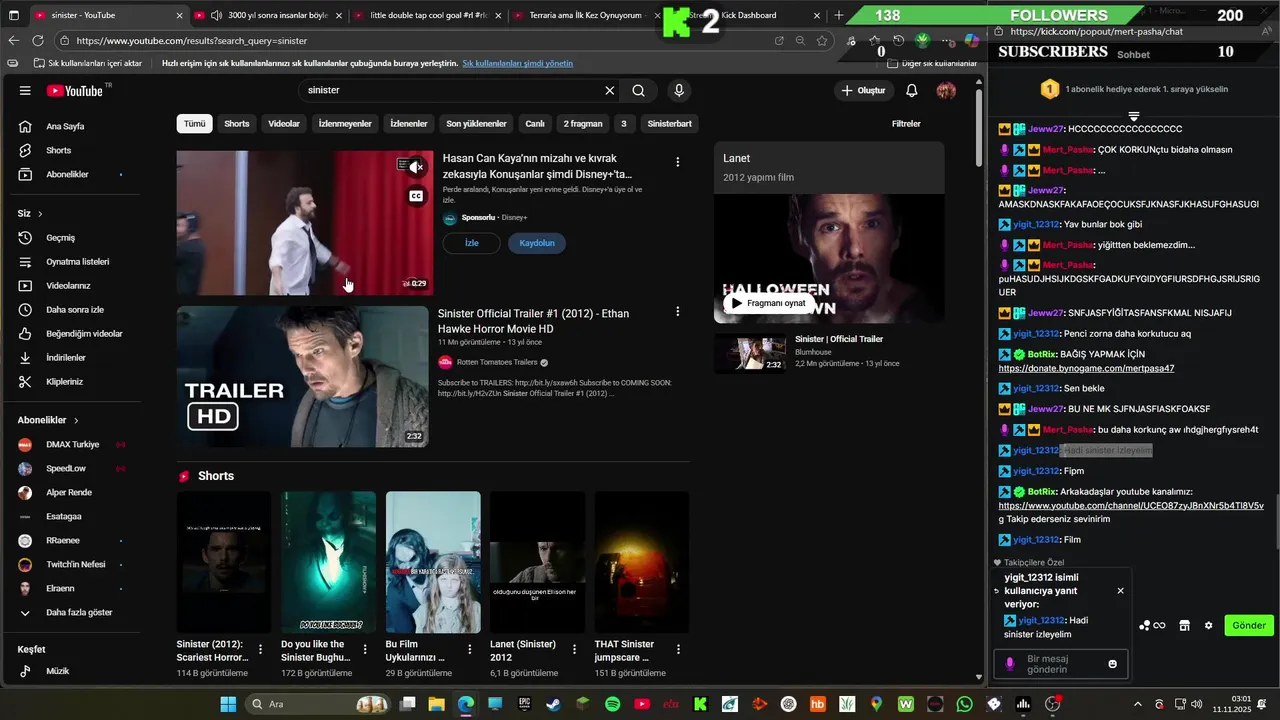1280x720 pixels.
Task: Open more options for Sinister Official Trailer #1
Action: 677,312
